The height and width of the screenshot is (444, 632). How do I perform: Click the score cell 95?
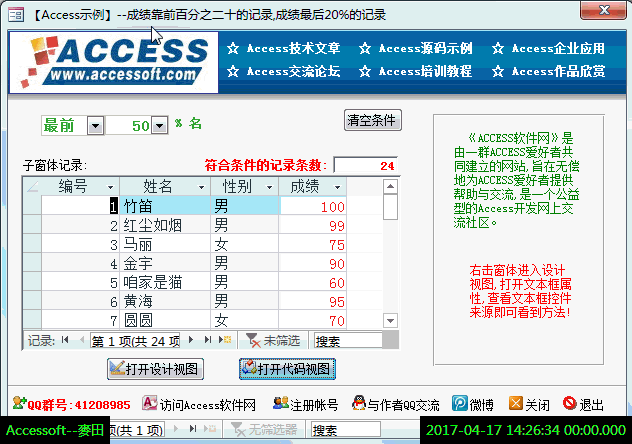pyautogui.click(x=313, y=301)
